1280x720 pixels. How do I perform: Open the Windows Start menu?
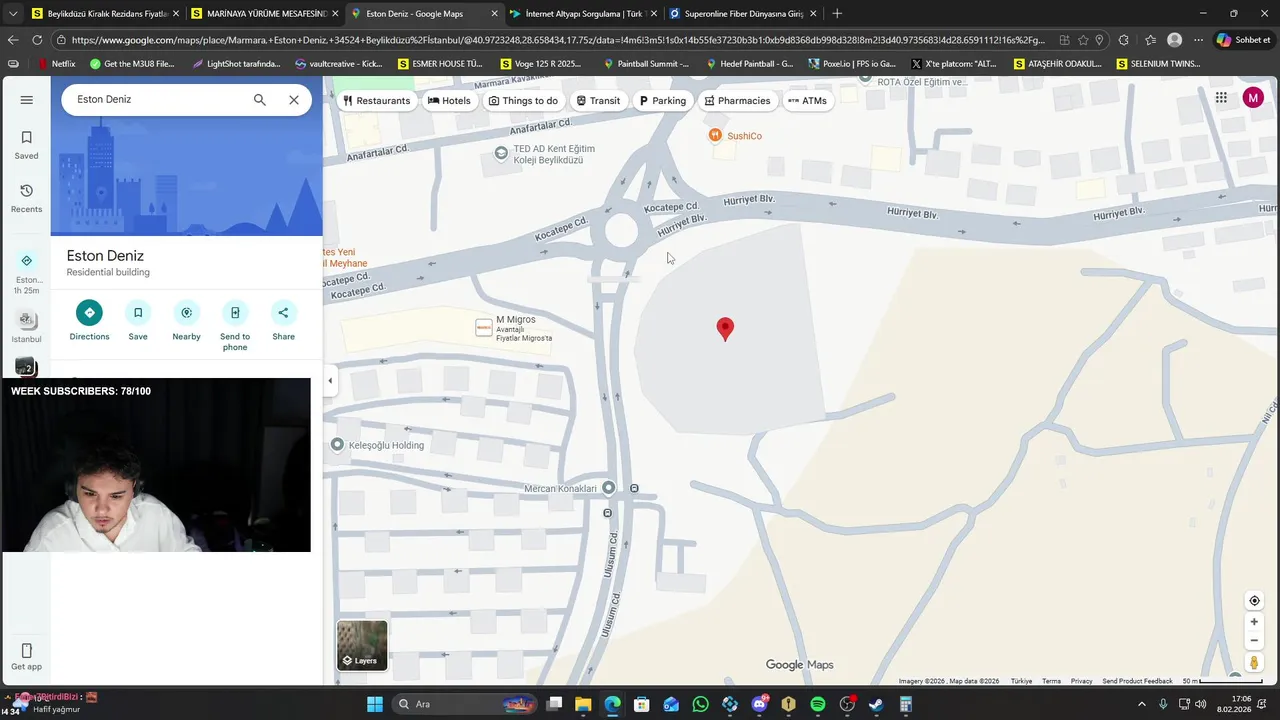(x=374, y=704)
